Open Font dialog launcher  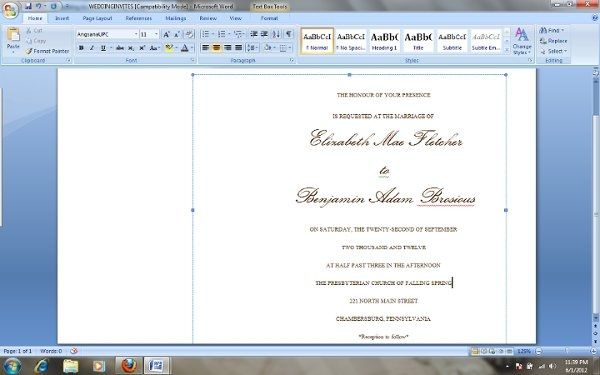pyautogui.click(x=192, y=60)
